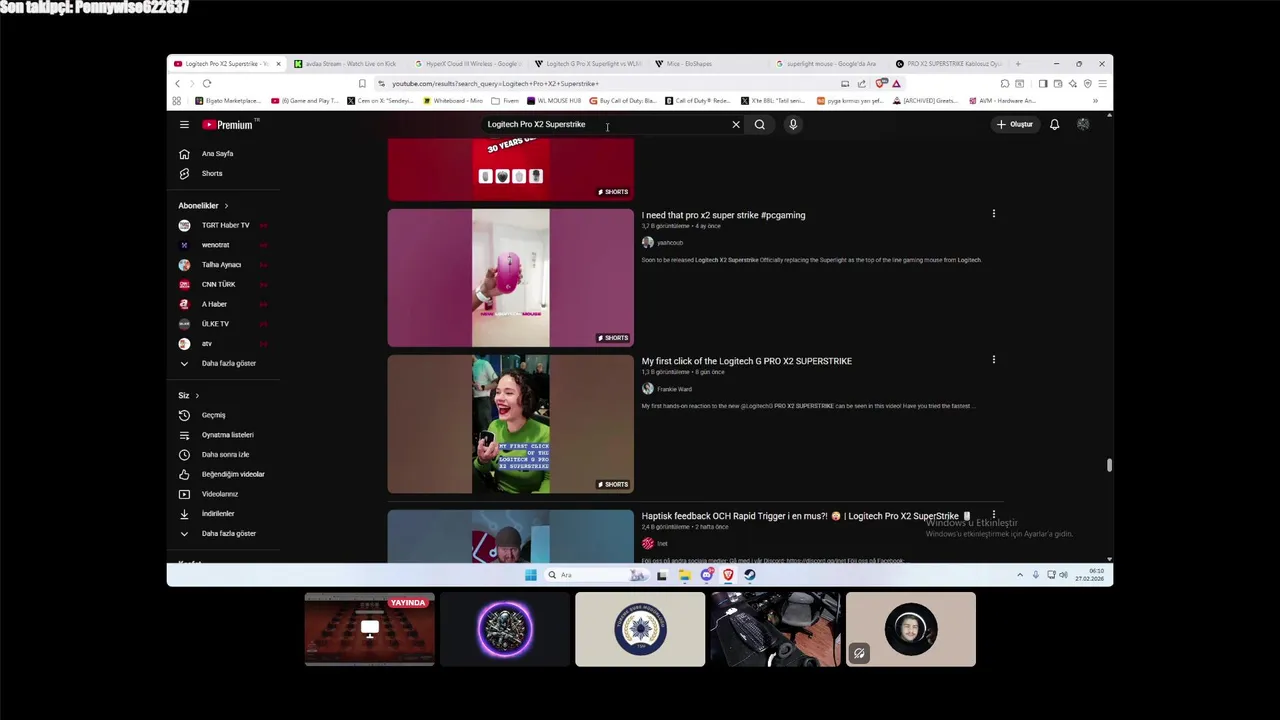Image resolution: width=1280 pixels, height=720 pixels.
Task: Open 'I need that pro x2 super strike' title
Action: (723, 215)
